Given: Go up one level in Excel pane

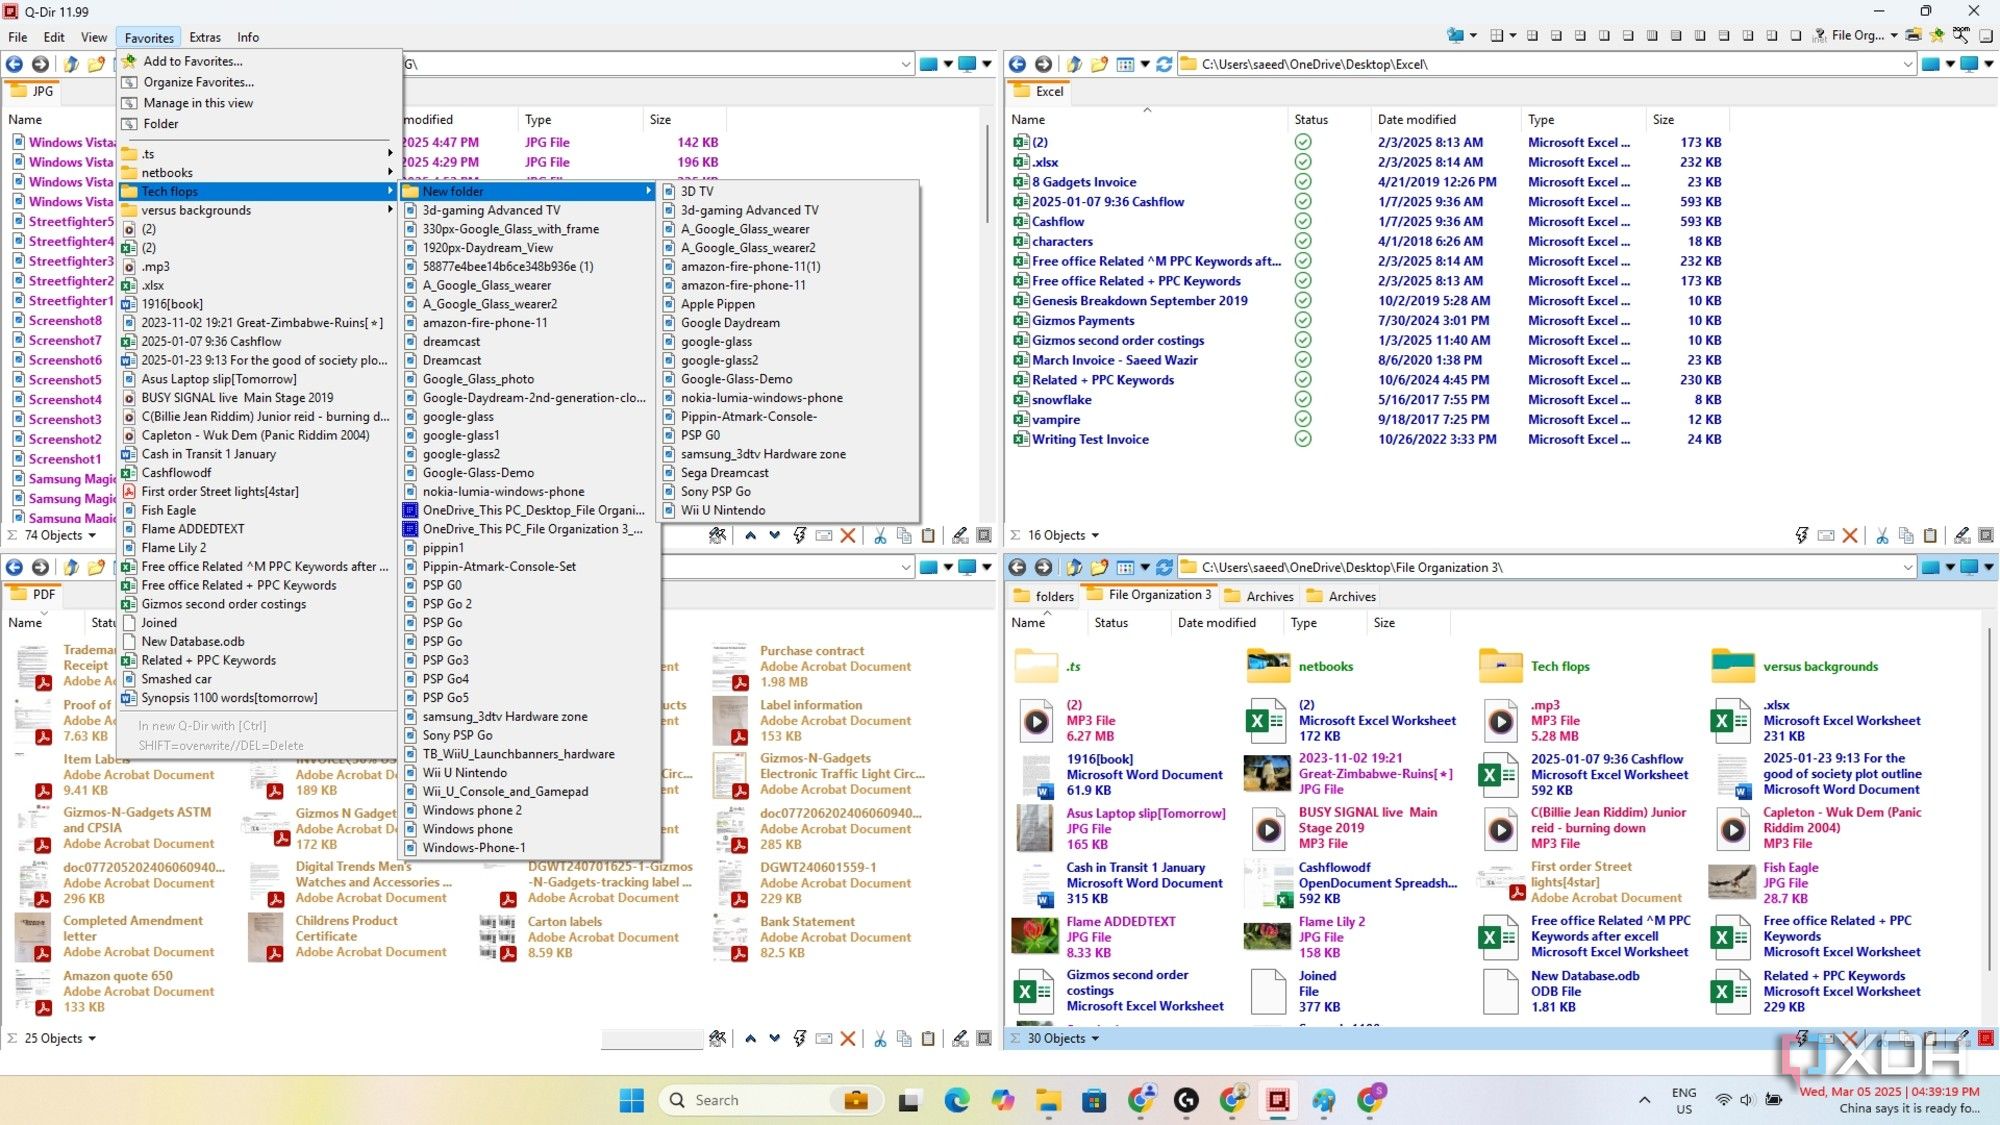Looking at the screenshot, I should click(x=1074, y=64).
